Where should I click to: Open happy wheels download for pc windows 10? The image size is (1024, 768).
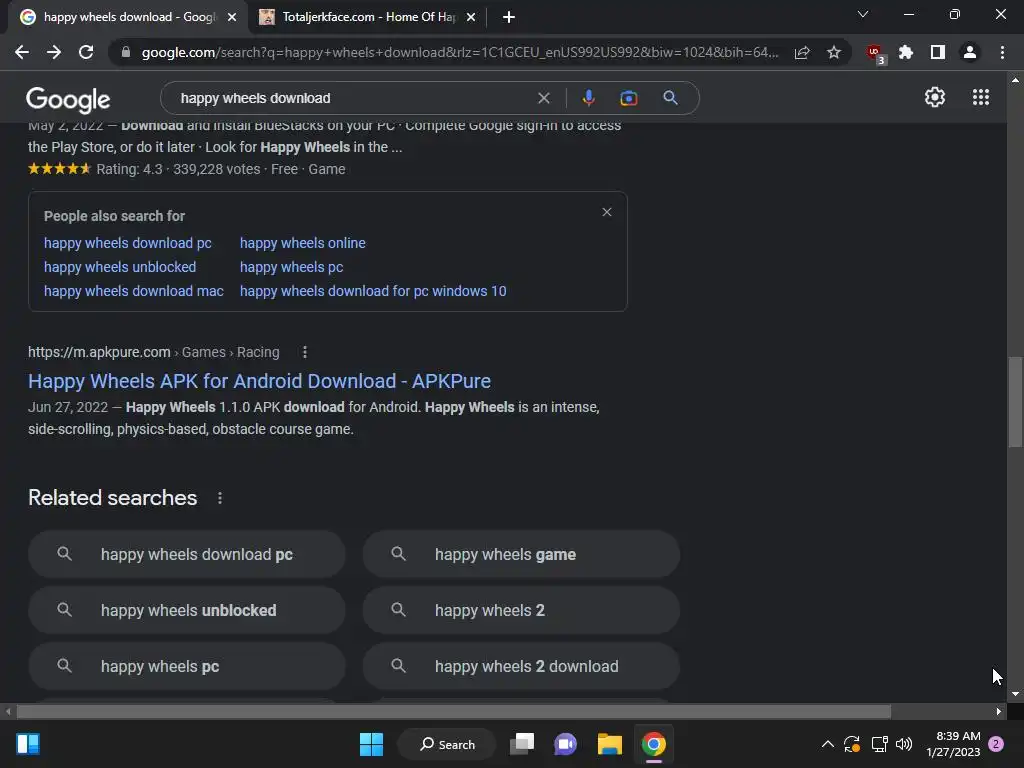[x=373, y=291]
